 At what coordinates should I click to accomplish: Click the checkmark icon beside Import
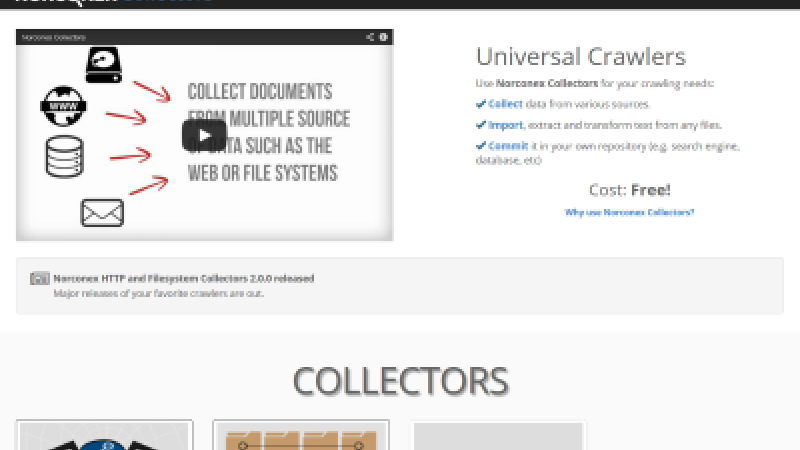(481, 125)
